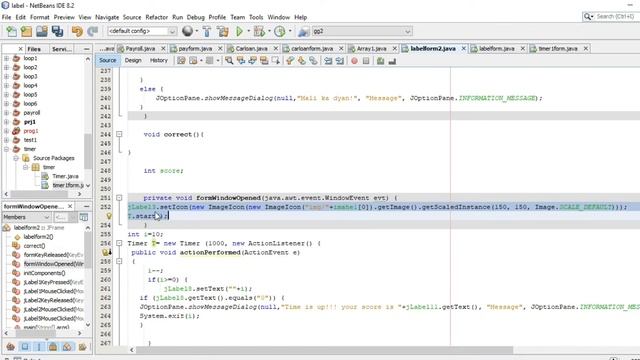Click the Navigator view-mode icon beside Members
Viewport: 640px width, 360px height.
point(84,217)
